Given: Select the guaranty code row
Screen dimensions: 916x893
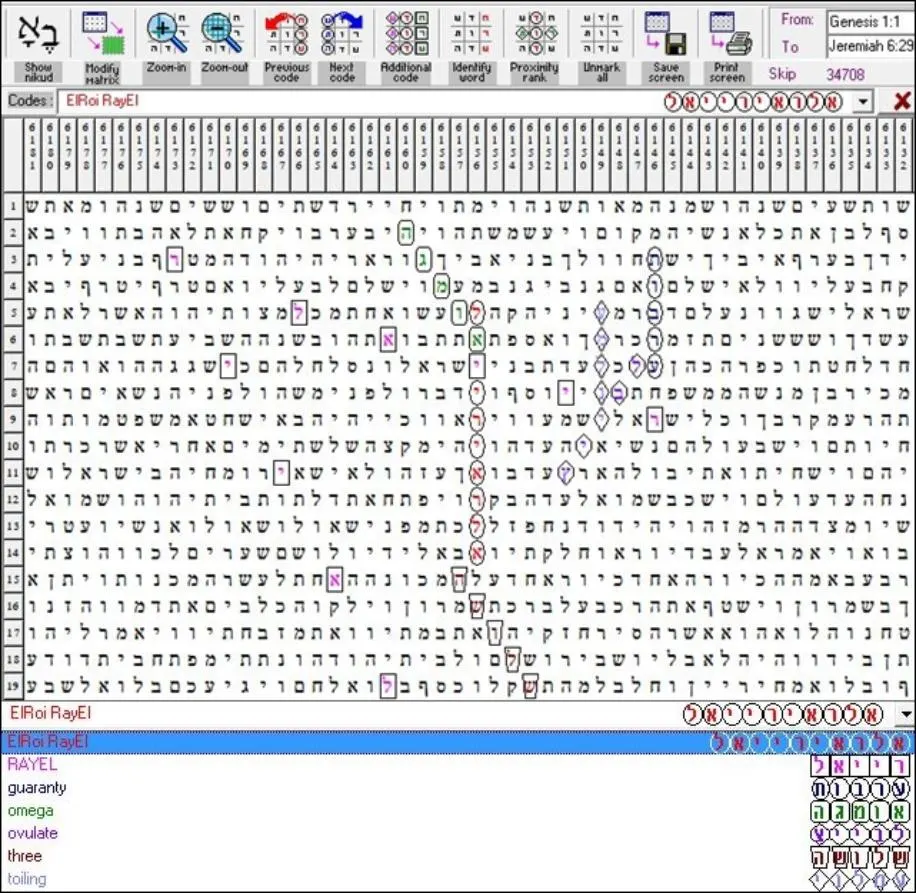Looking at the screenshot, I should click(458, 788).
